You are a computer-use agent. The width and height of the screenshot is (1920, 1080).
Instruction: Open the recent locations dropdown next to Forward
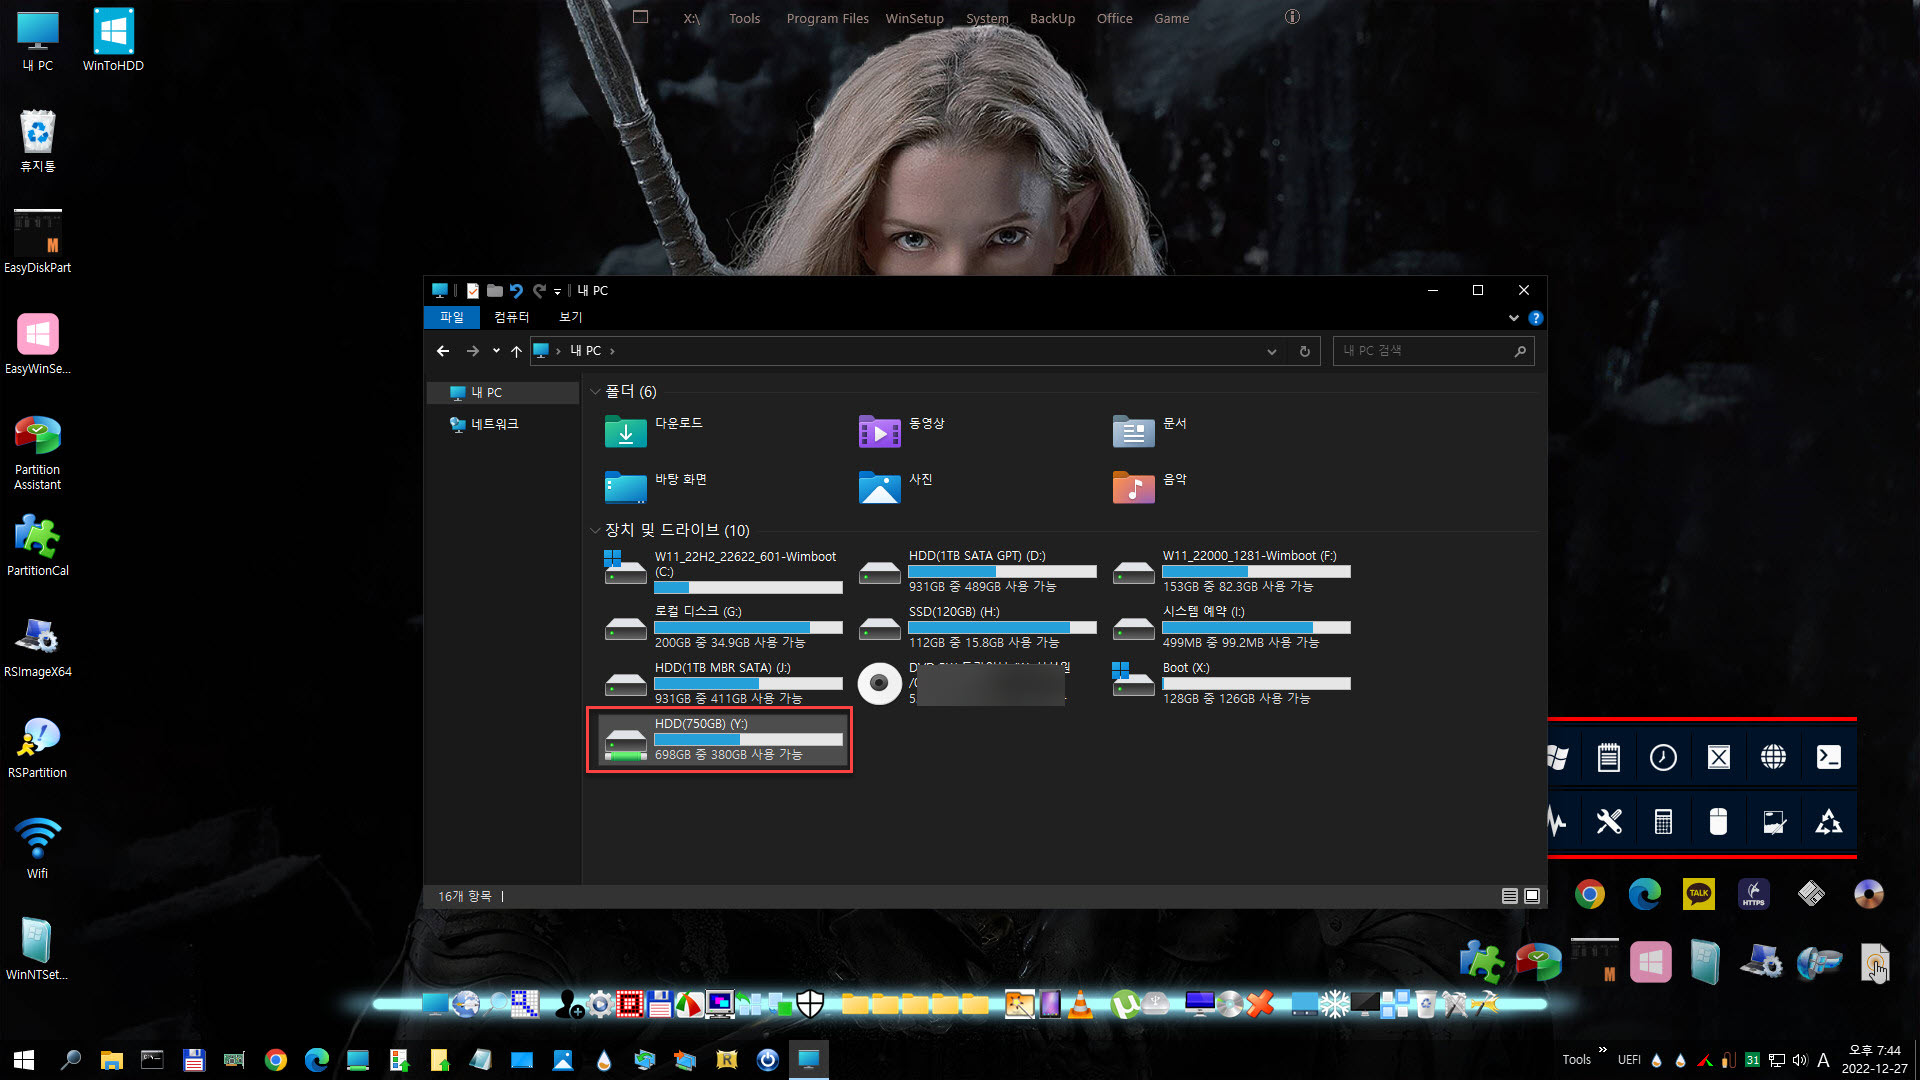(496, 351)
